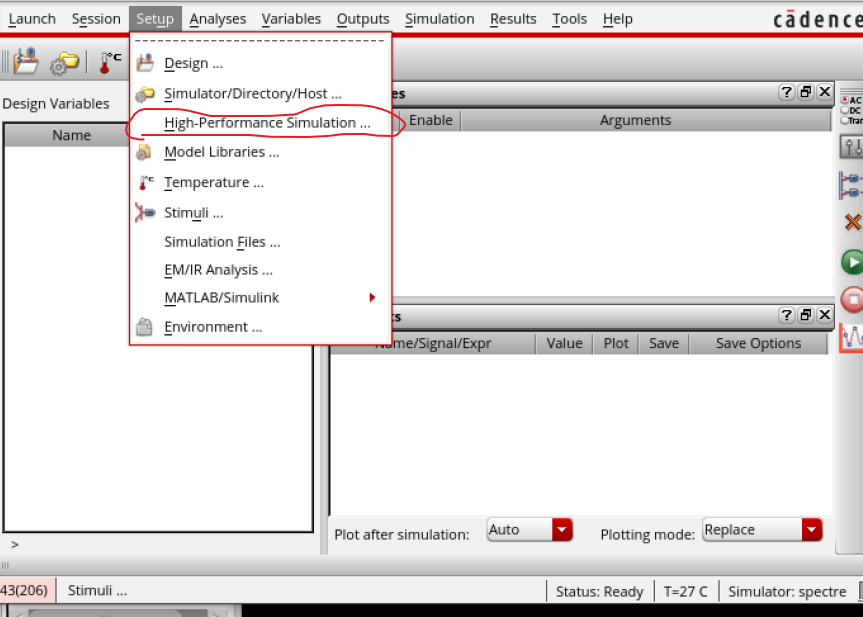Image resolution: width=863 pixels, height=617 pixels.
Task: Open High-Performance Simulation ... settings
Action: pyautogui.click(x=260, y=123)
